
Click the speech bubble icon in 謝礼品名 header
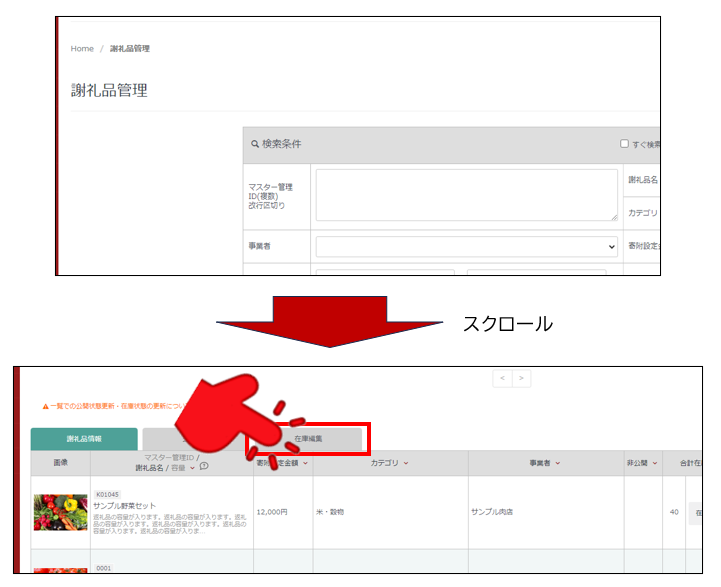204,467
